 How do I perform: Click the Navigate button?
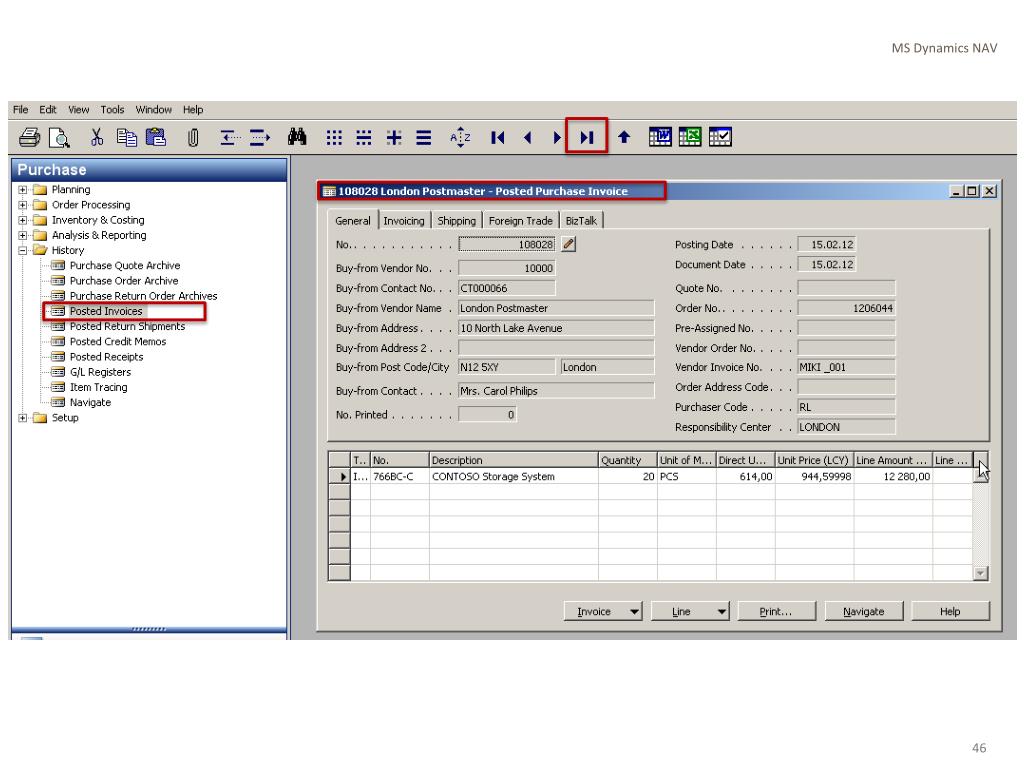(863, 611)
